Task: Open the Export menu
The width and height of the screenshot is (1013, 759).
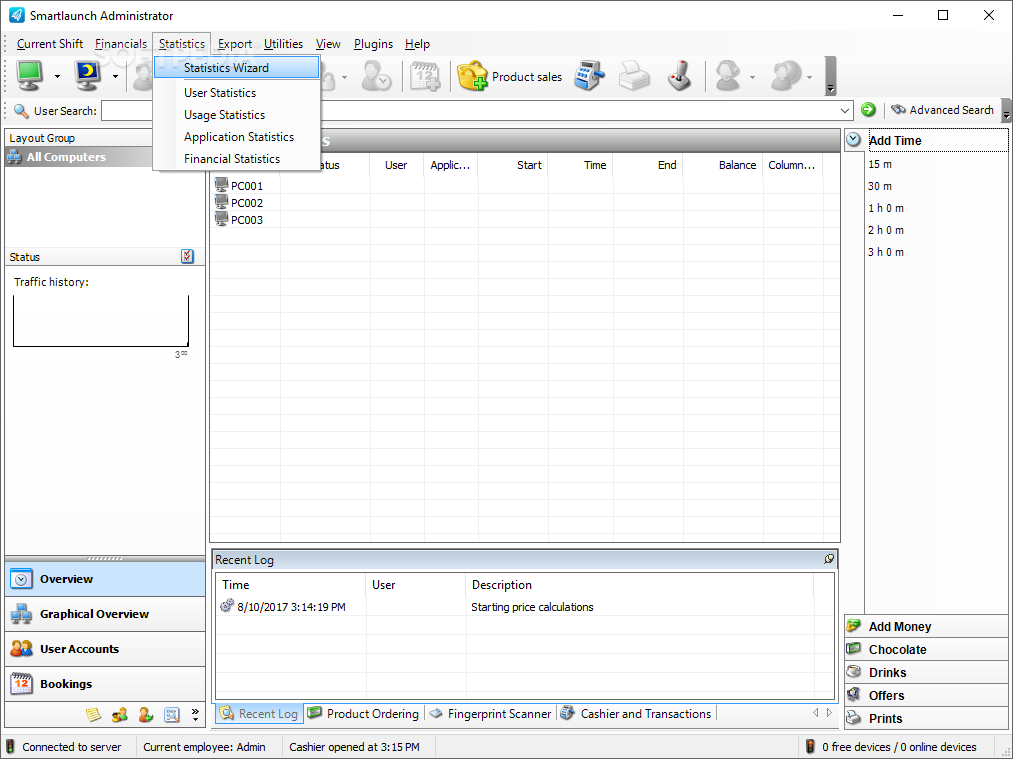Action: click(235, 44)
